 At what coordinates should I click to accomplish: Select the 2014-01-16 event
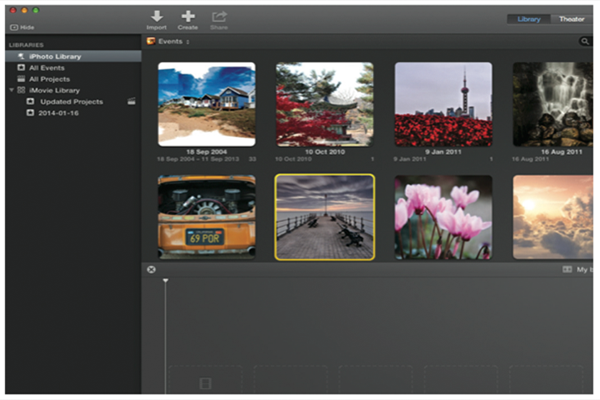click(59, 113)
